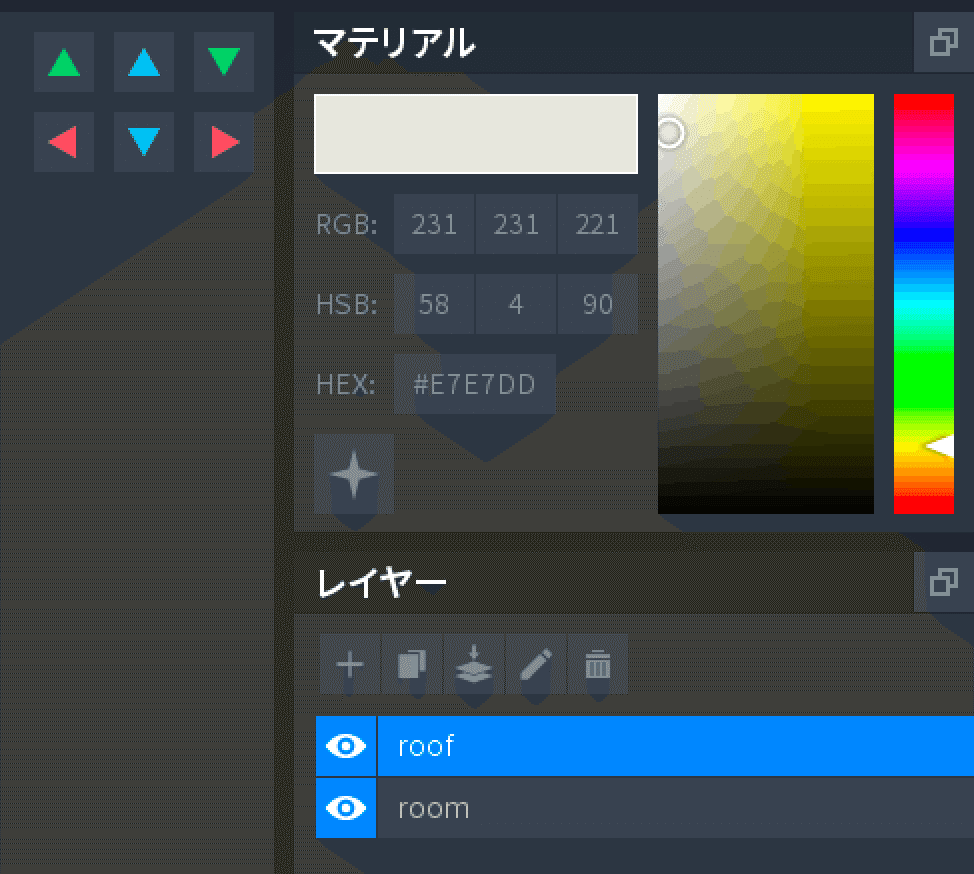Image resolution: width=974 pixels, height=874 pixels.
Task: Click the white hue slider pointer
Action: (940, 446)
